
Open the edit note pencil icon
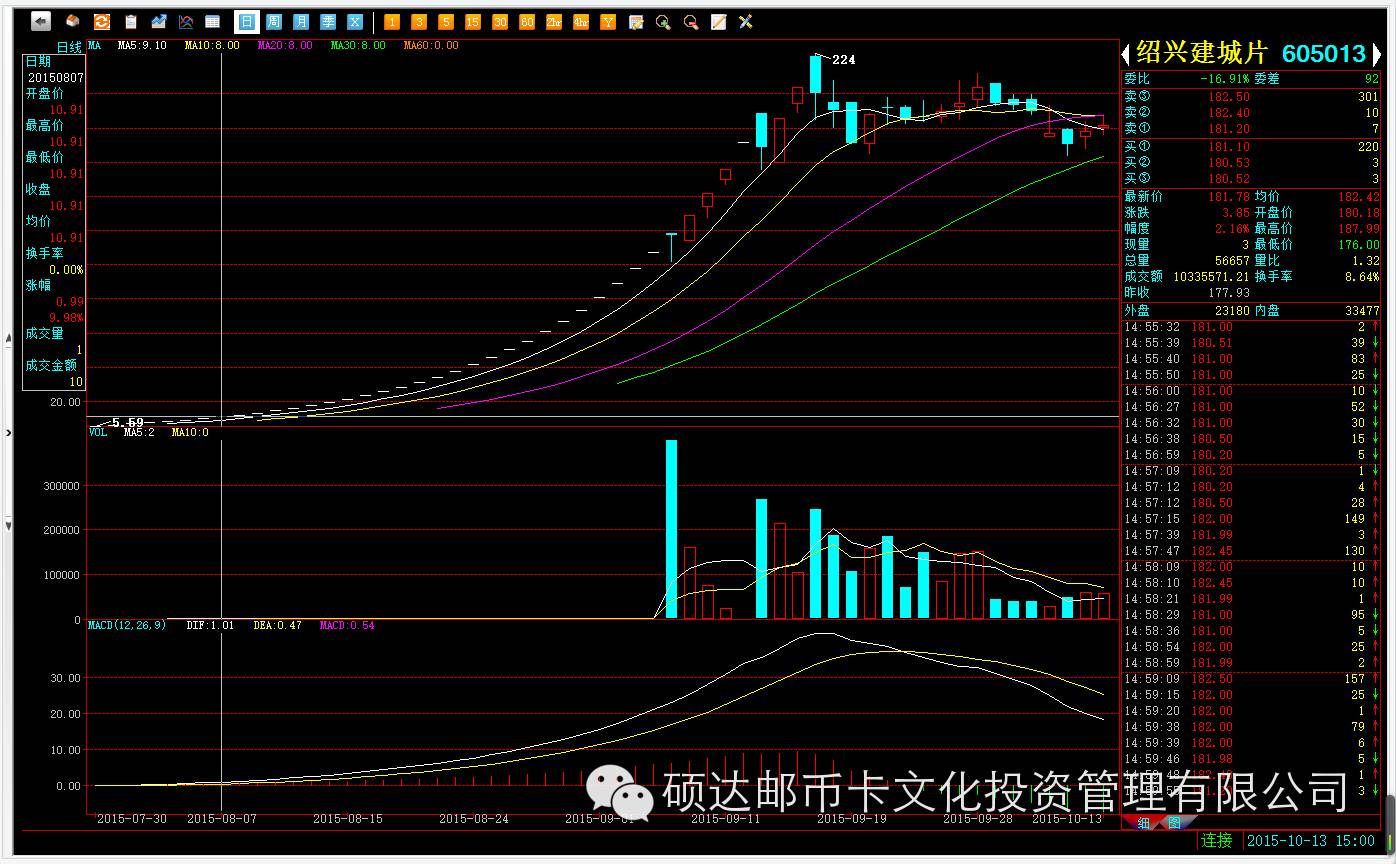point(718,21)
